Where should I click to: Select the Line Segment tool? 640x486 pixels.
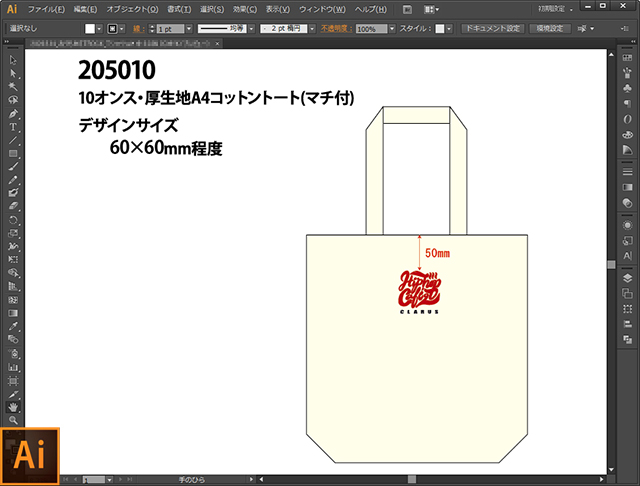click(x=13, y=140)
